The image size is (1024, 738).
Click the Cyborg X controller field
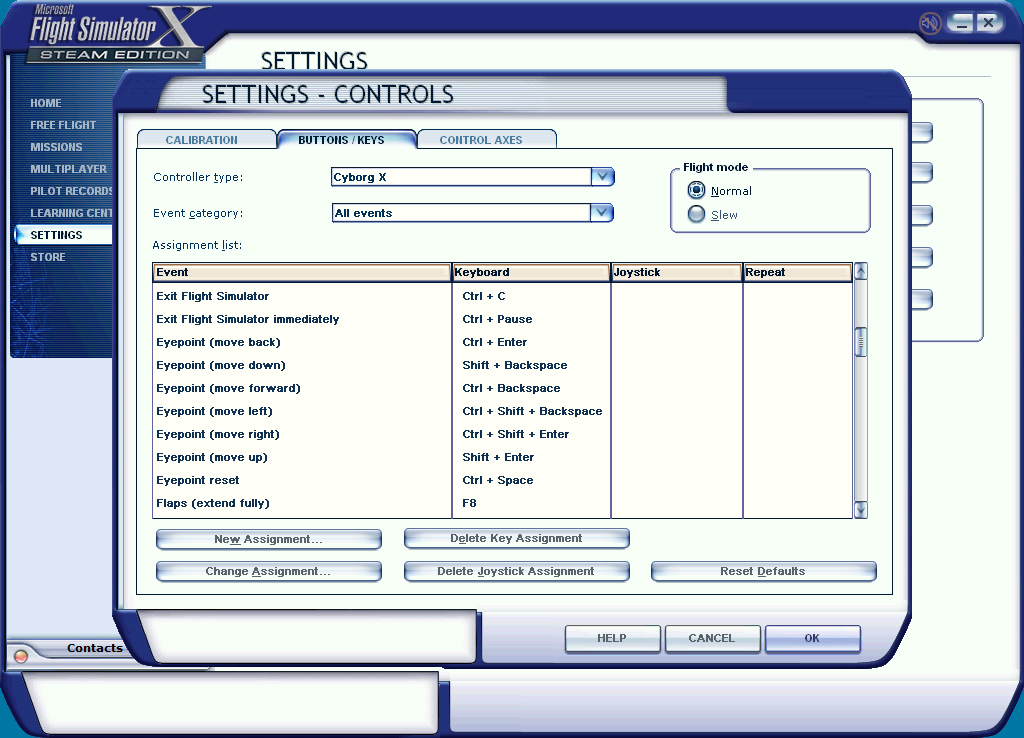coord(461,177)
